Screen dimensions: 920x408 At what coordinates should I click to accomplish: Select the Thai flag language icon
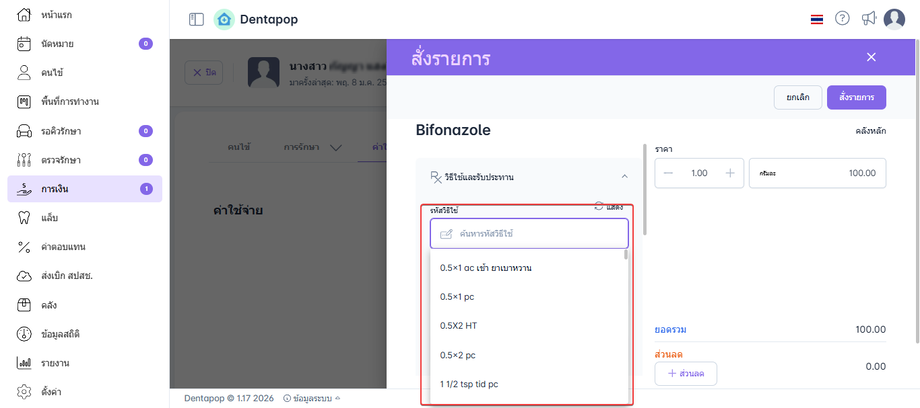pos(817,19)
